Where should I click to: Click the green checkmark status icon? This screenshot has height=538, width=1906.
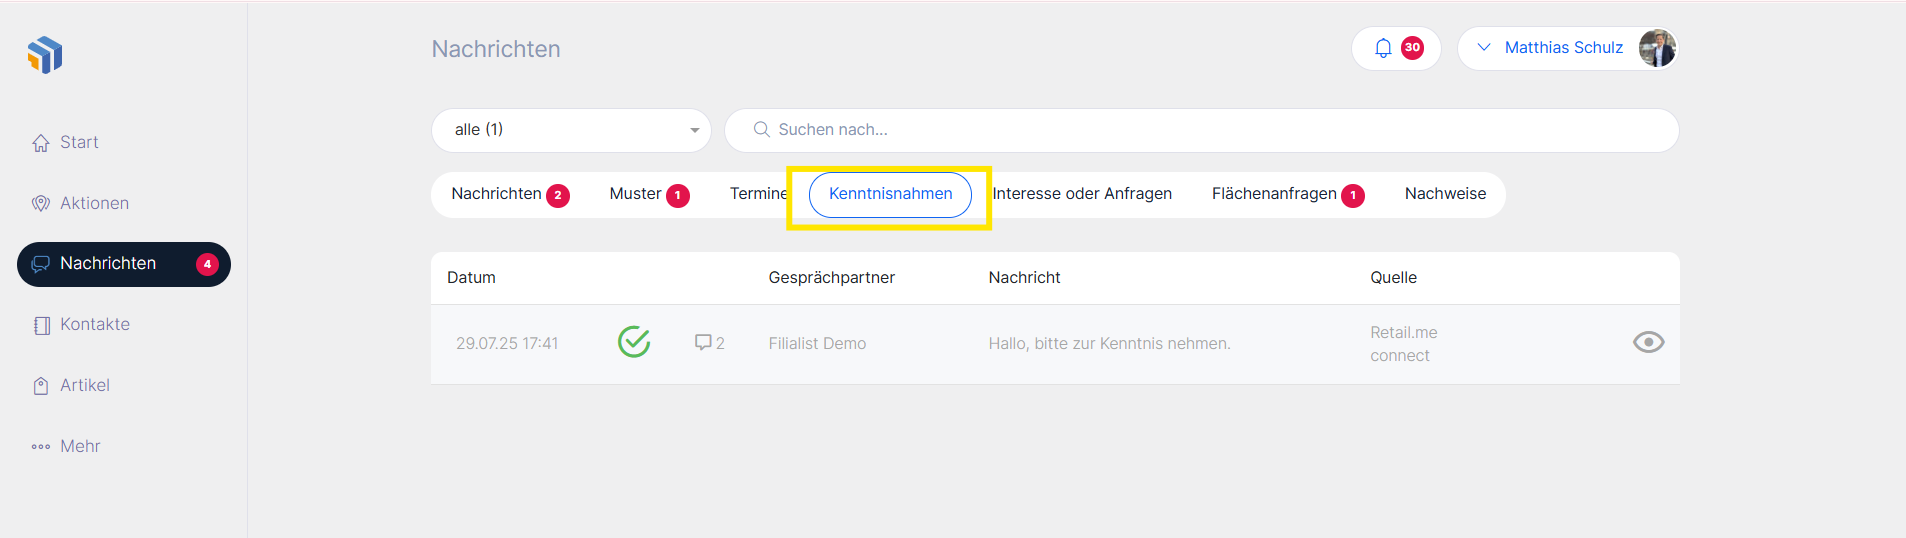[x=634, y=342]
